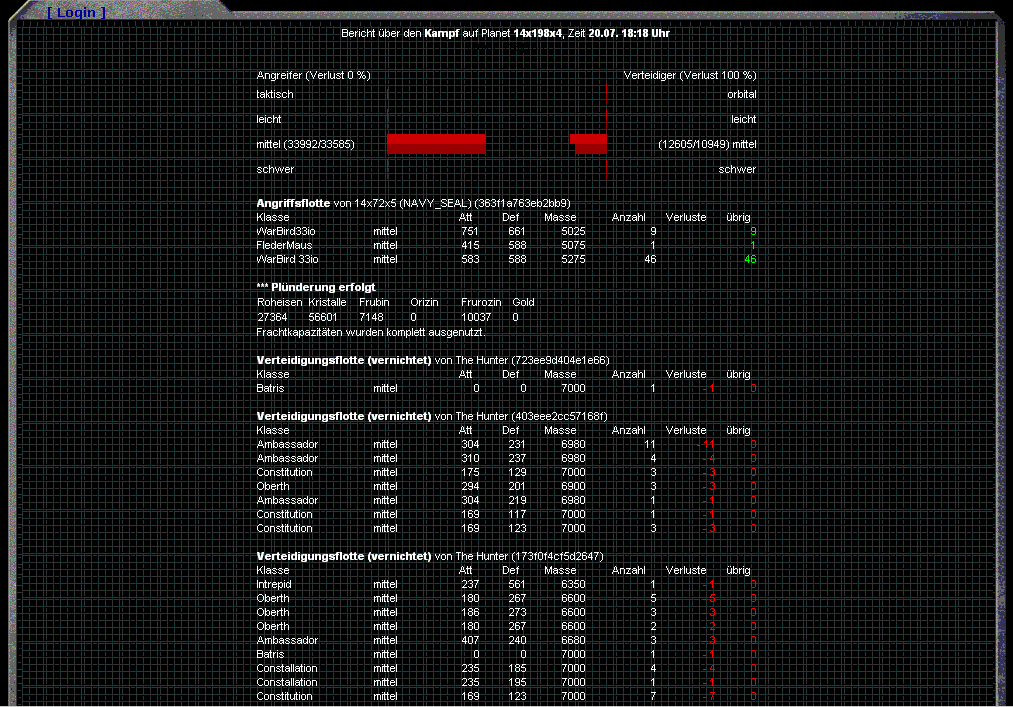Click the Frurozin column header
1013x707 pixels.
pyautogui.click(x=481, y=302)
